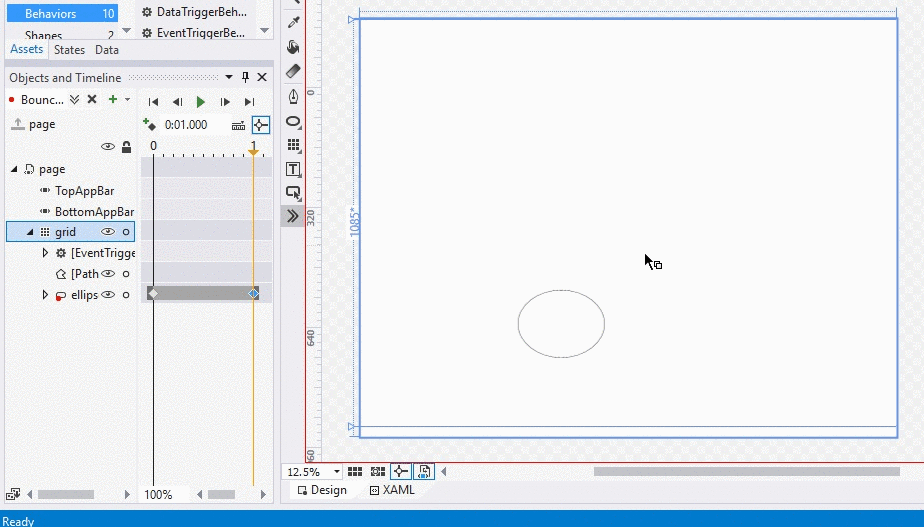924x527 pixels.
Task: Open the 12.5% zoom dropdown
Action: tap(336, 472)
